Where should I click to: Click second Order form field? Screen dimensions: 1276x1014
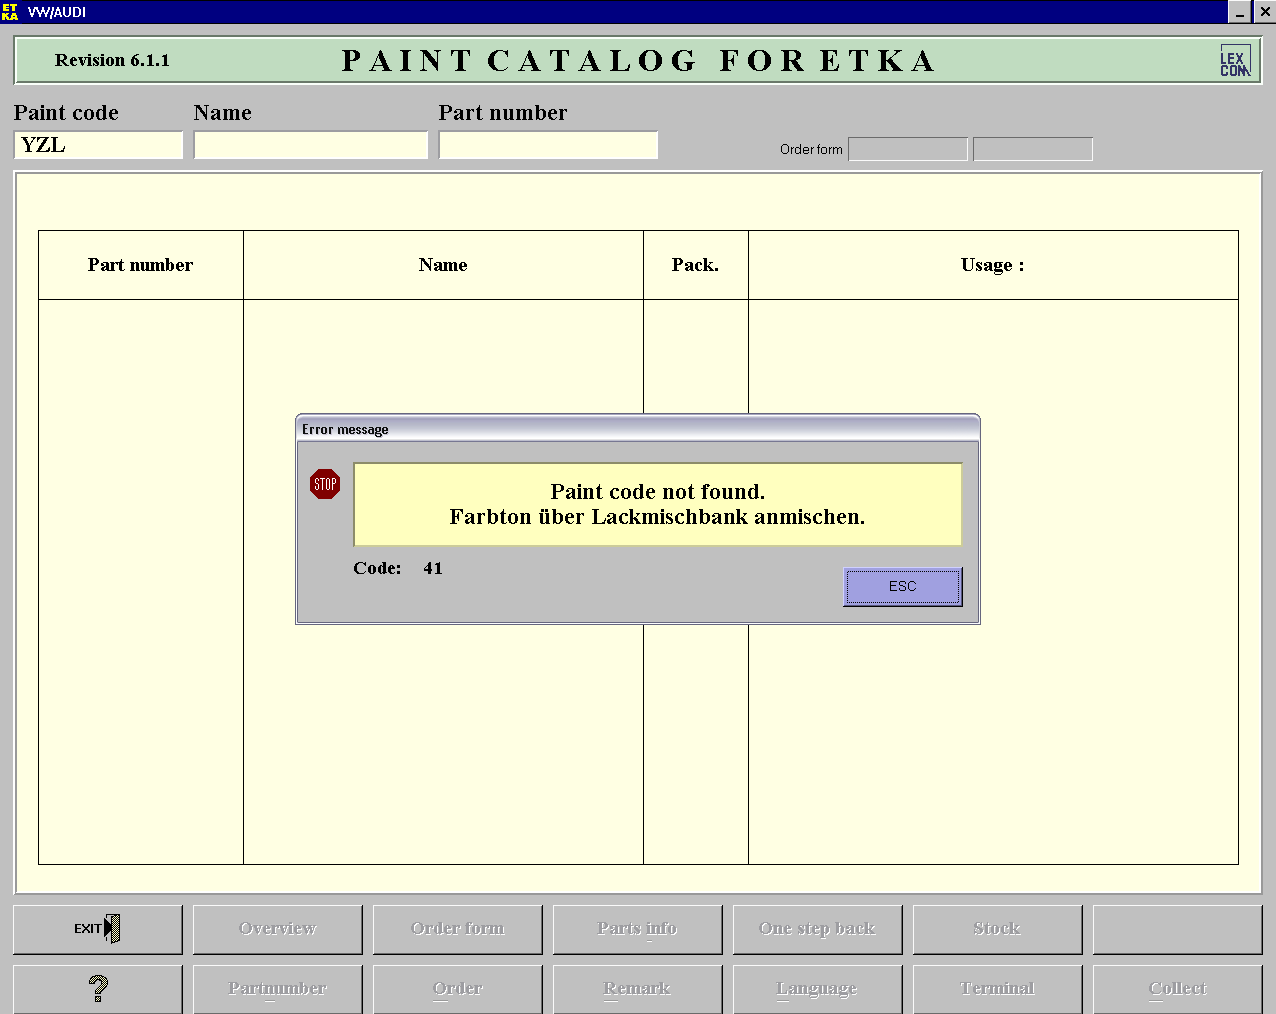pyautogui.click(x=1033, y=149)
